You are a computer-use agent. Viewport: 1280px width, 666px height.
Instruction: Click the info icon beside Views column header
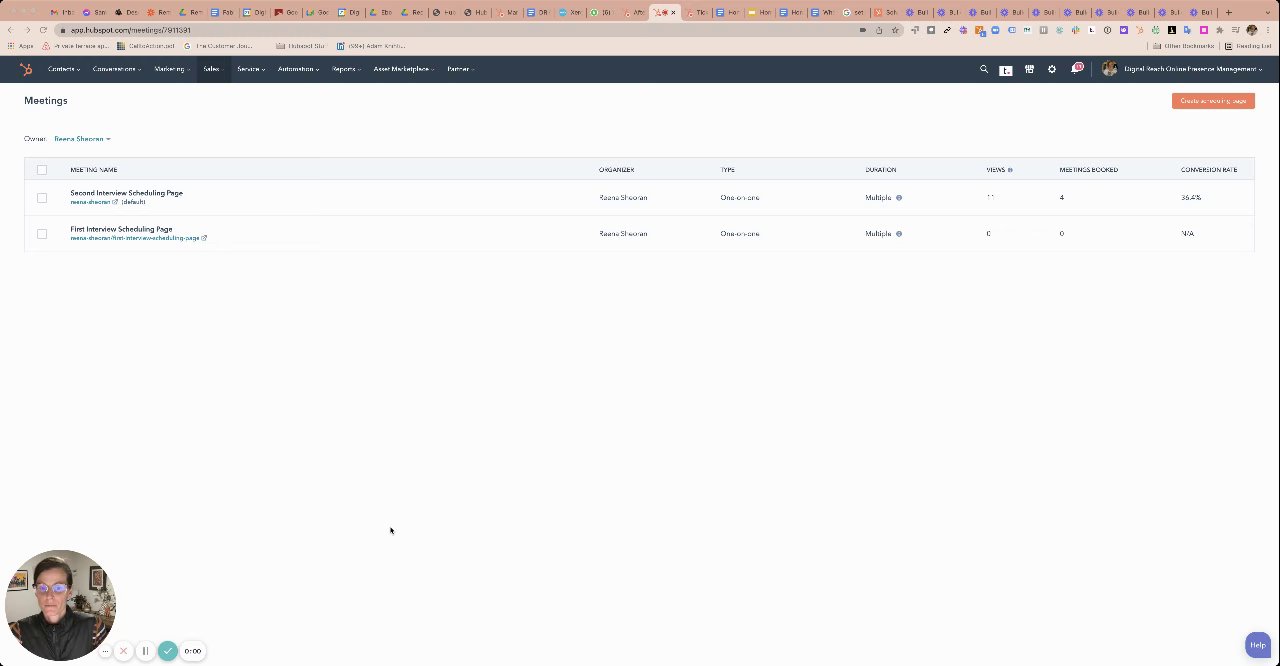[x=1010, y=170]
